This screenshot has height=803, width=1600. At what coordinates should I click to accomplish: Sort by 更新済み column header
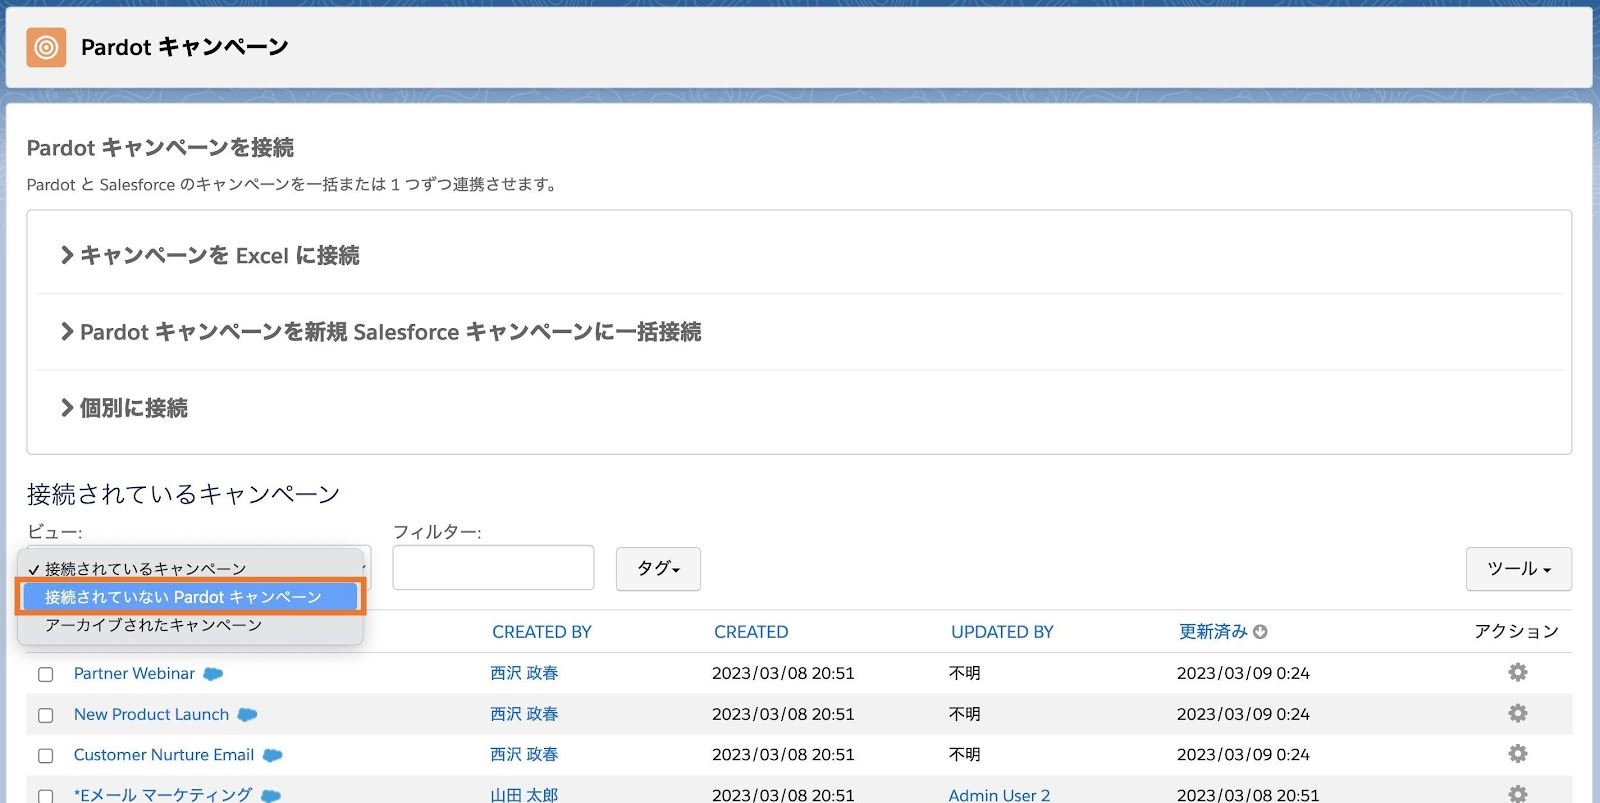pos(1213,632)
